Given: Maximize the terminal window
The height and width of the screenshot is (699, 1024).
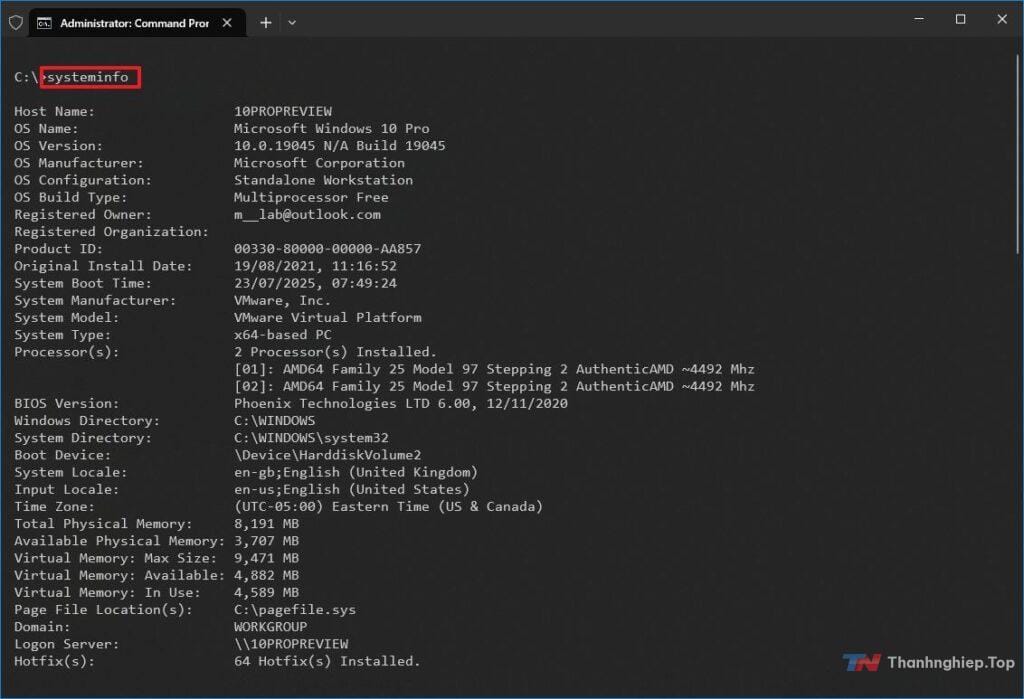Looking at the screenshot, I should coord(961,19).
